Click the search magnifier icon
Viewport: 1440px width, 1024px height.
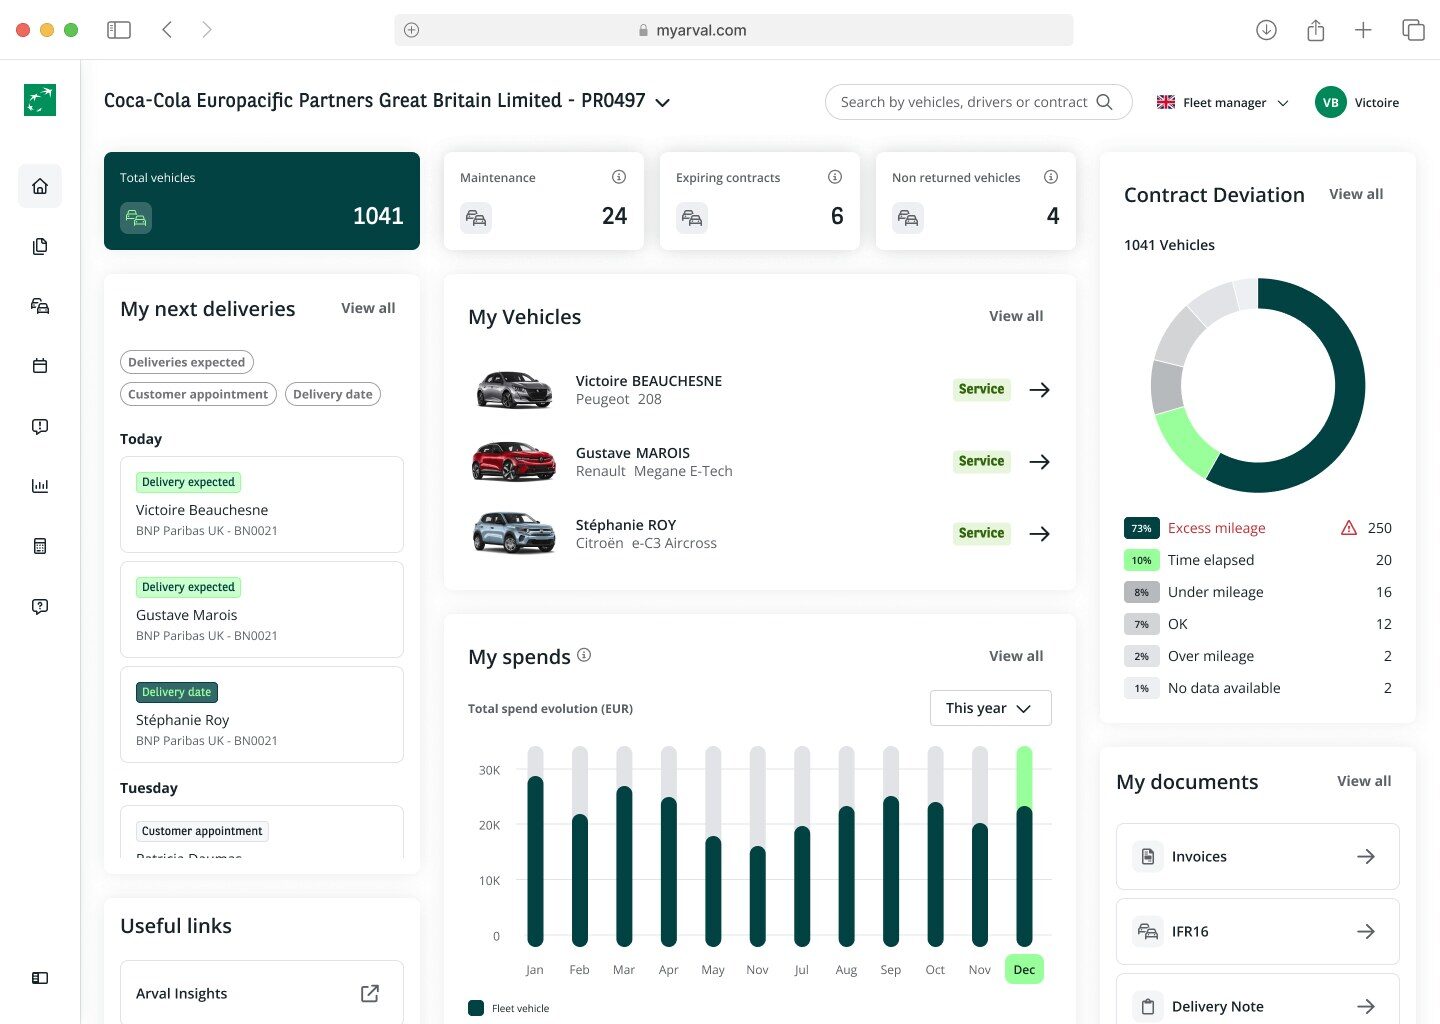pos(1104,102)
